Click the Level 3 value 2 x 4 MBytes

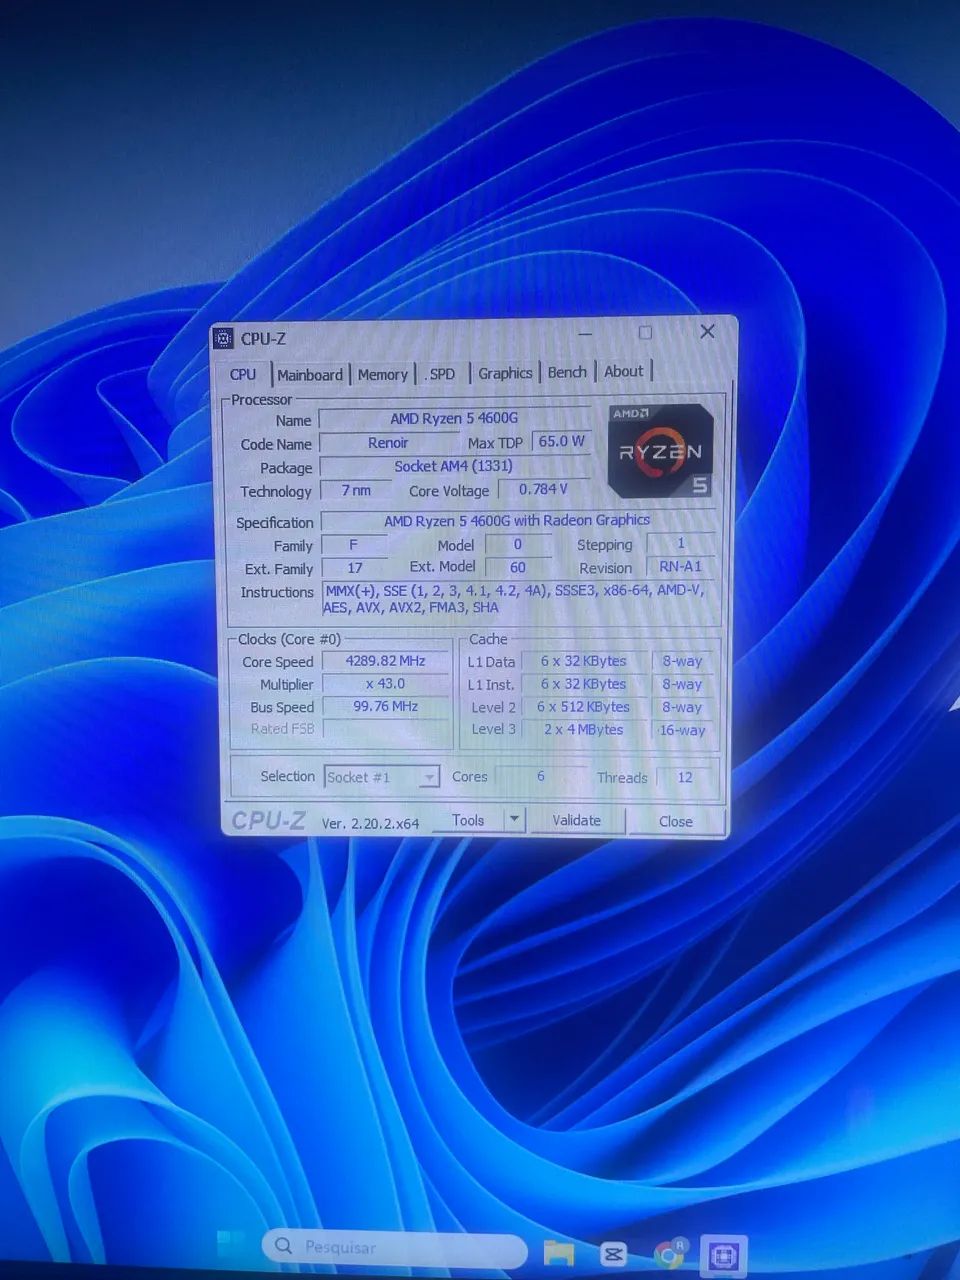pyautogui.click(x=584, y=730)
